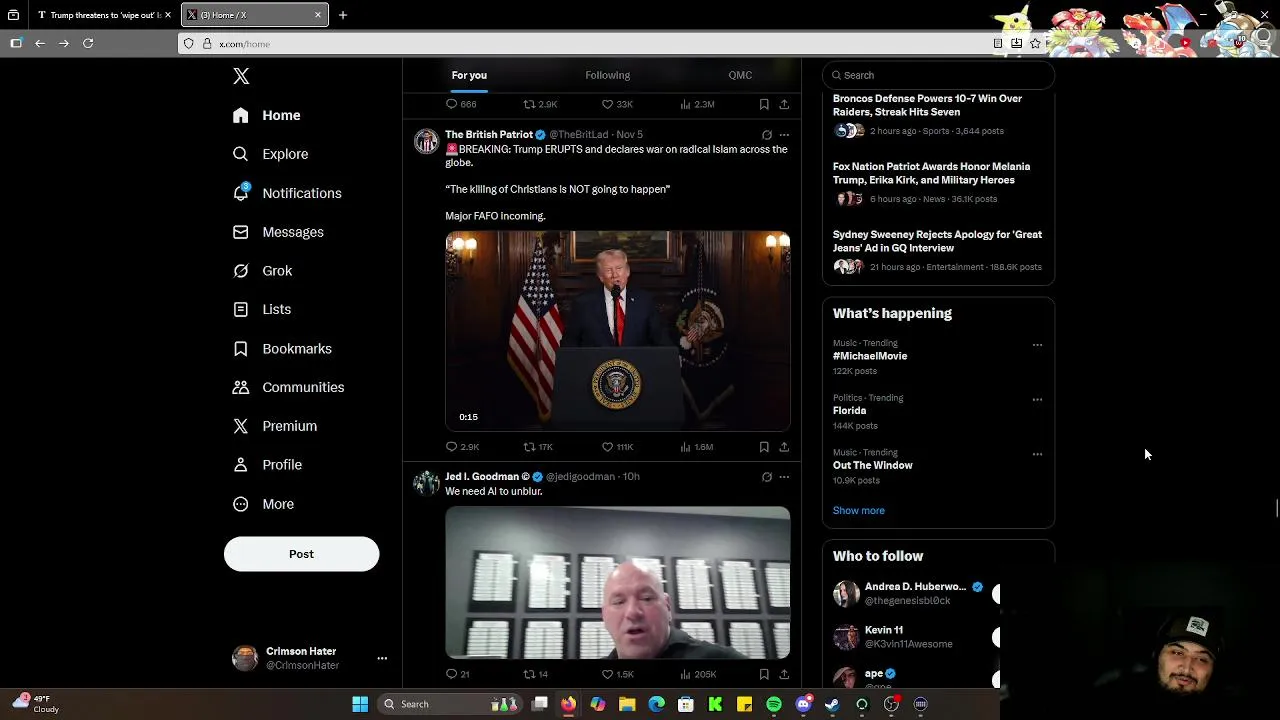The width and height of the screenshot is (1280, 720).
Task: Bookmark this page with the star icon
Action: 1035,43
